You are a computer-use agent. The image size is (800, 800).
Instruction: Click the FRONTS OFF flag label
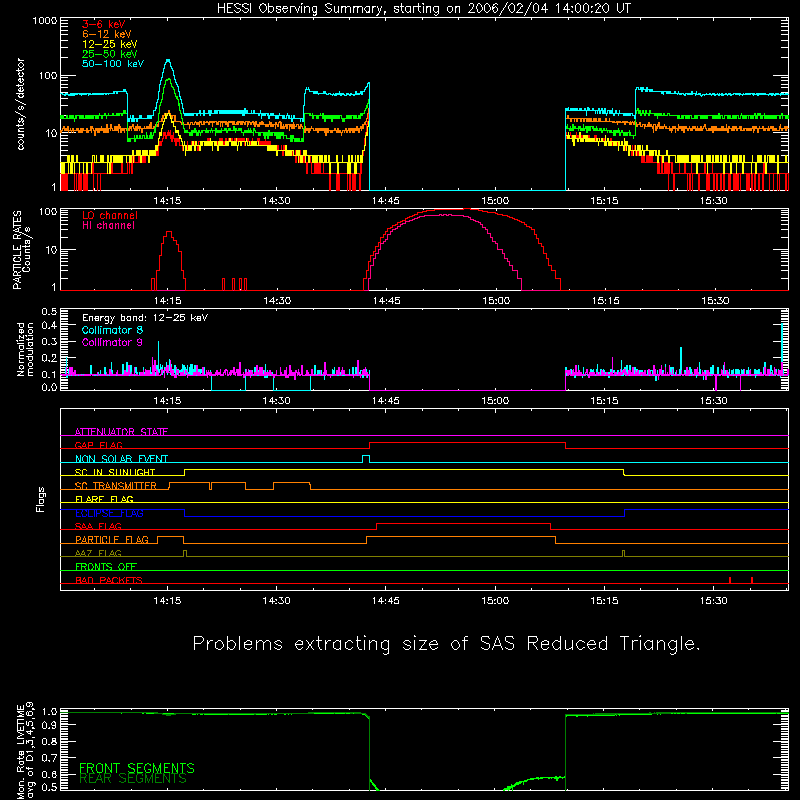106,566
